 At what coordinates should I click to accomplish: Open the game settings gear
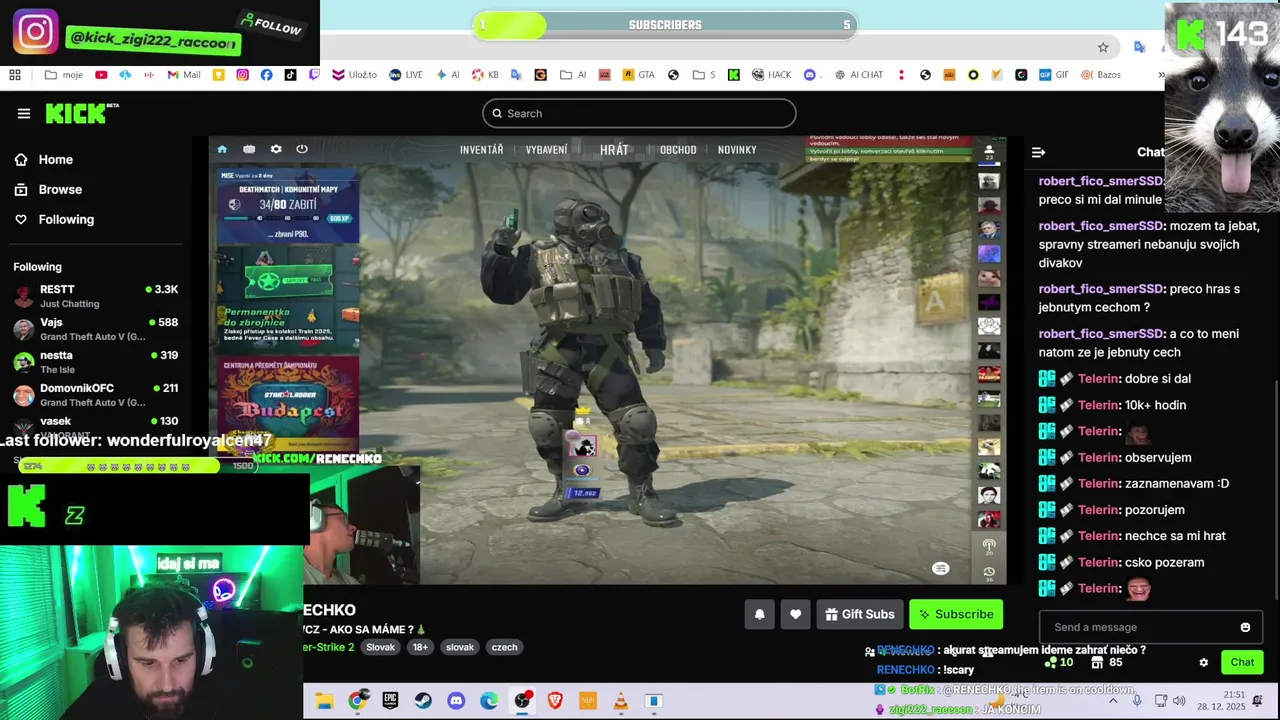[276, 149]
